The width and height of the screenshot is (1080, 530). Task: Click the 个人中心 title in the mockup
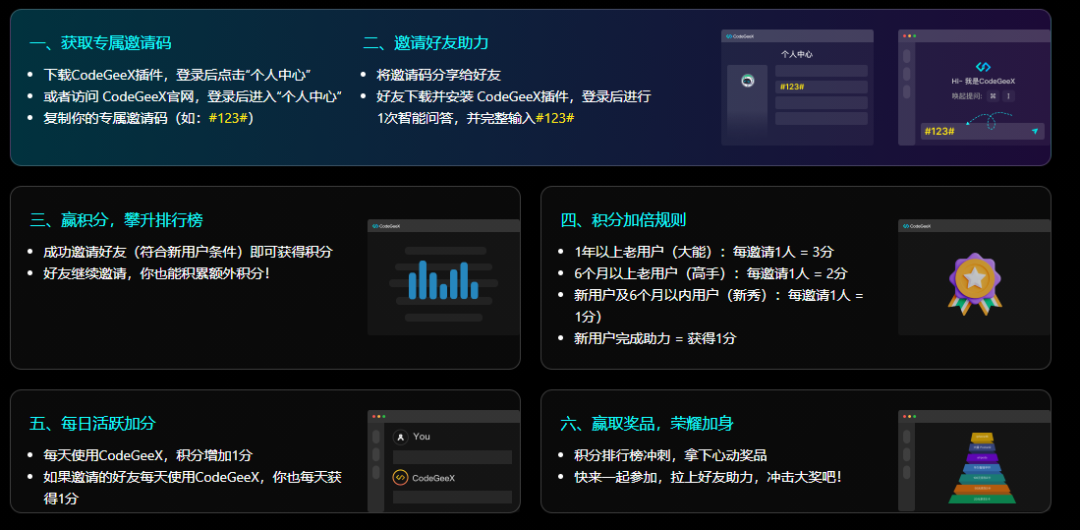click(798, 54)
